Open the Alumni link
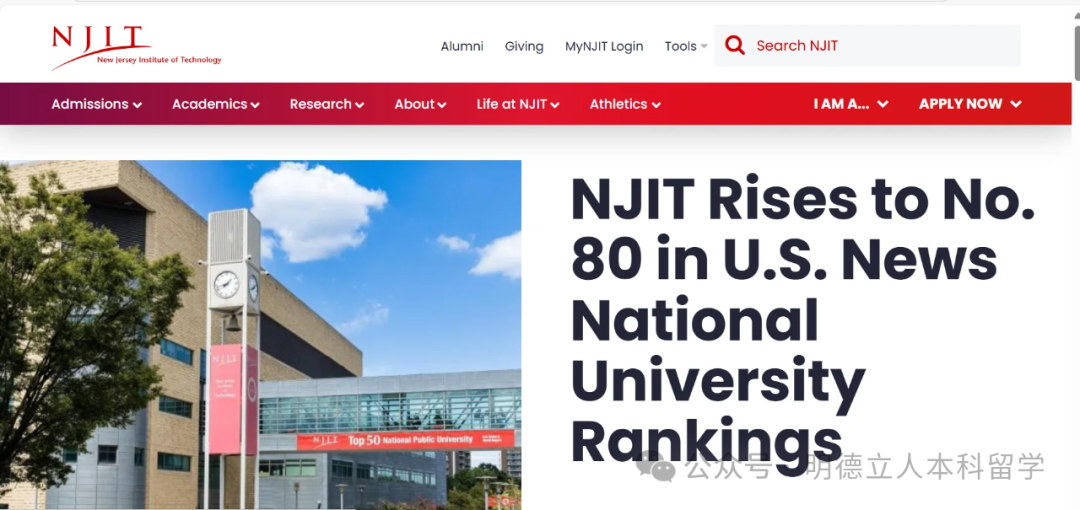 [x=461, y=46]
